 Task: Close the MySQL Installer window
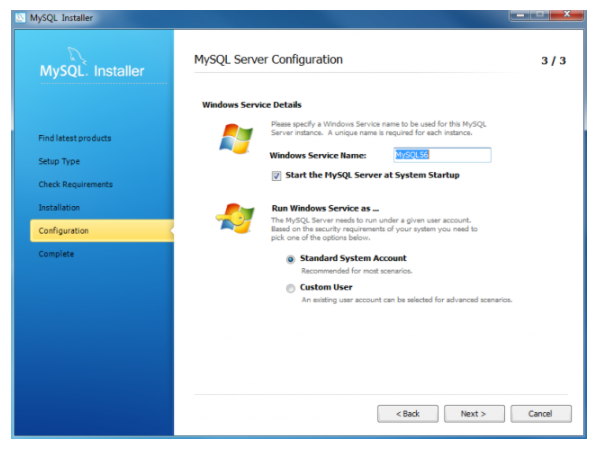tap(567, 15)
